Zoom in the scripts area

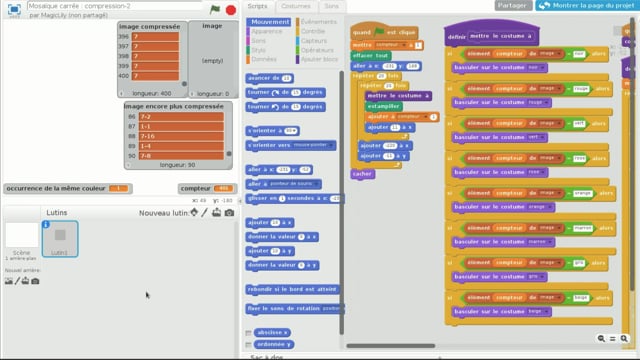click(624, 338)
